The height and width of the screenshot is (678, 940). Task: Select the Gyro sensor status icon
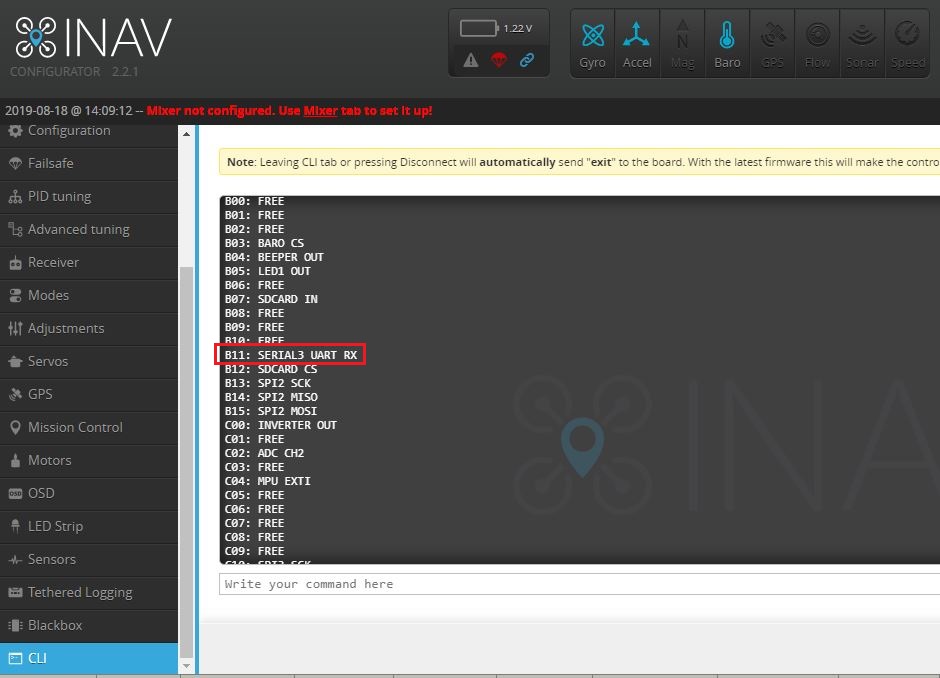coord(591,42)
